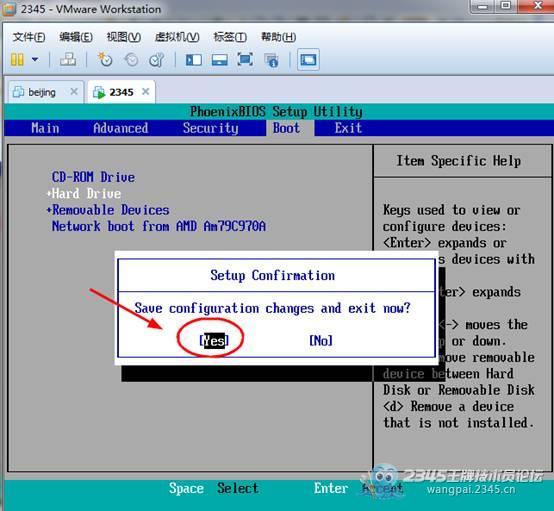Screen dimensions: 554x511
Task: Open the power options dropdown arrow
Action: click(35, 59)
